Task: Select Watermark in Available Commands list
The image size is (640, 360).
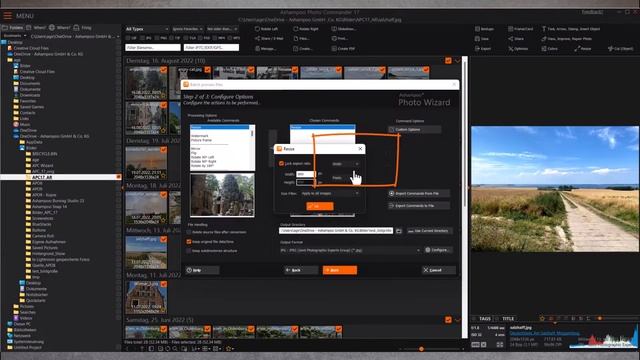Action: (200, 136)
